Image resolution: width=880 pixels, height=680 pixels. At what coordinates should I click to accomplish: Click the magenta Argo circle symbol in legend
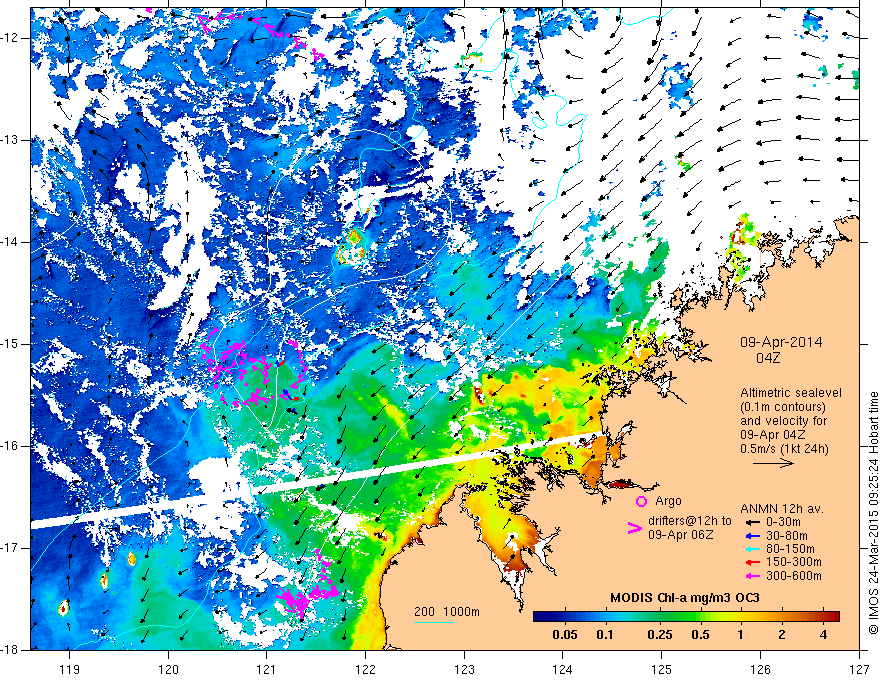(641, 501)
